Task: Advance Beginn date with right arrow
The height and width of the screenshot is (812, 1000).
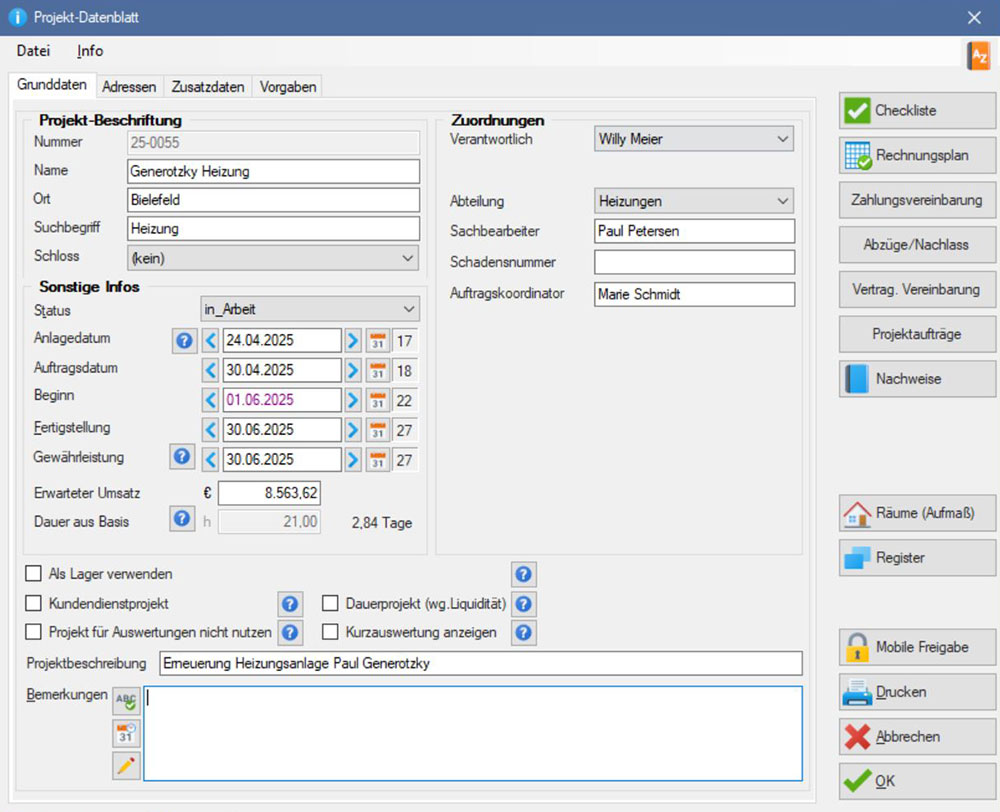Action: pyautogui.click(x=352, y=400)
